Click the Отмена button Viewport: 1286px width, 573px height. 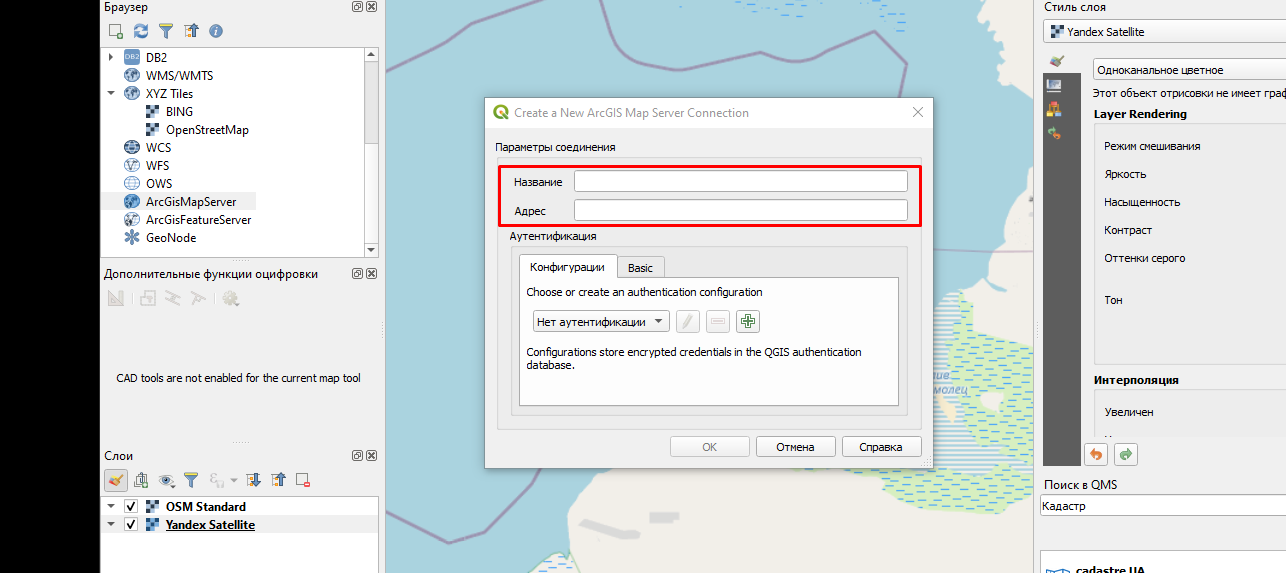pyautogui.click(x=795, y=447)
